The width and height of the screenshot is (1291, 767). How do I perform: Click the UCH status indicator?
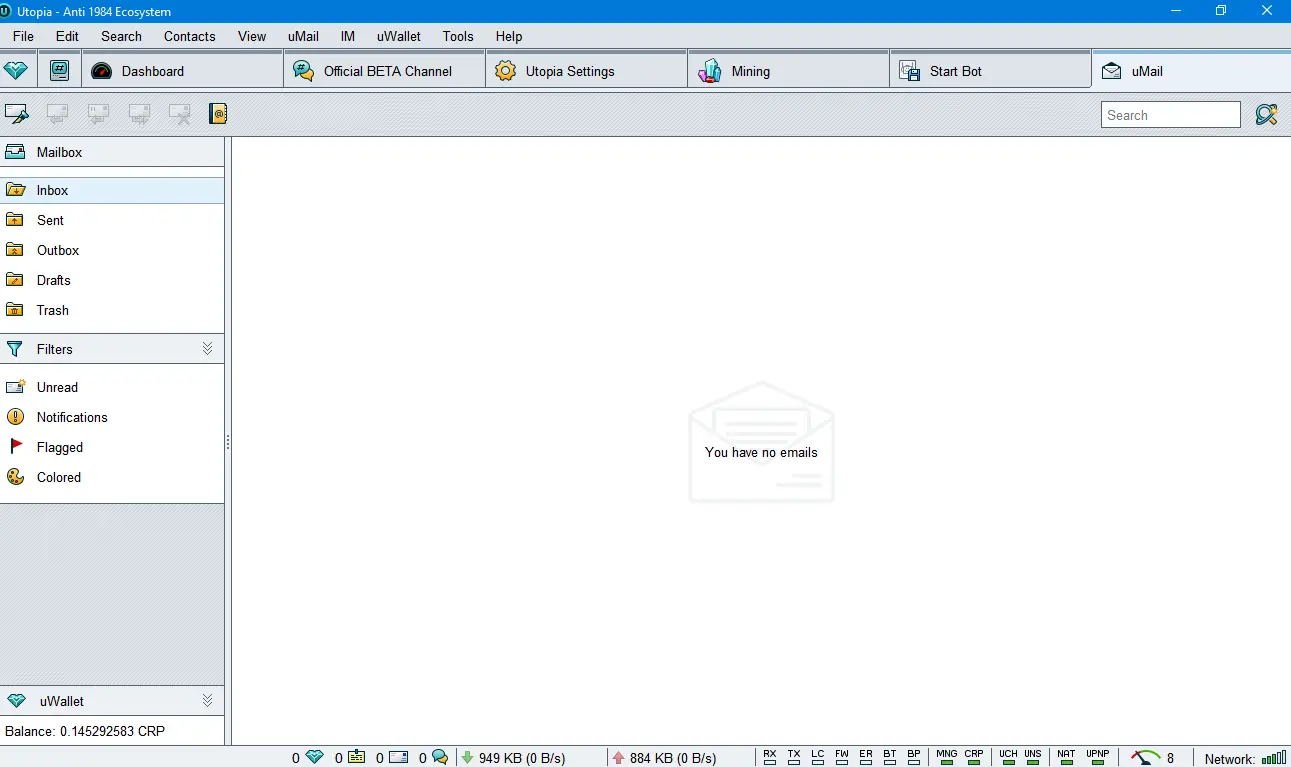click(1008, 757)
